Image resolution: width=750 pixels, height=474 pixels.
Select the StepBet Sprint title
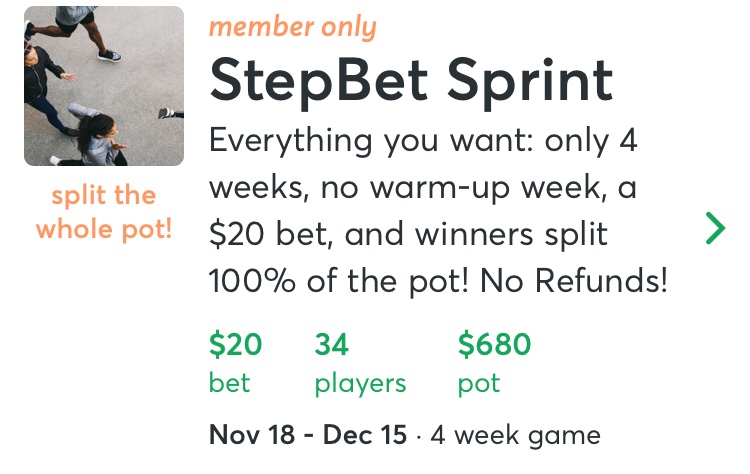coord(410,81)
